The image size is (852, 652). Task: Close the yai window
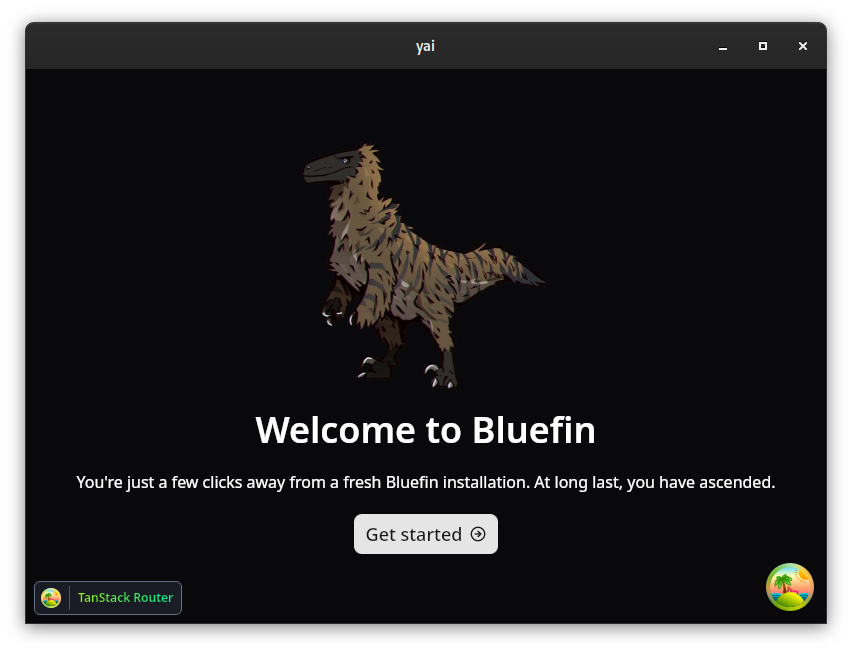pos(803,47)
